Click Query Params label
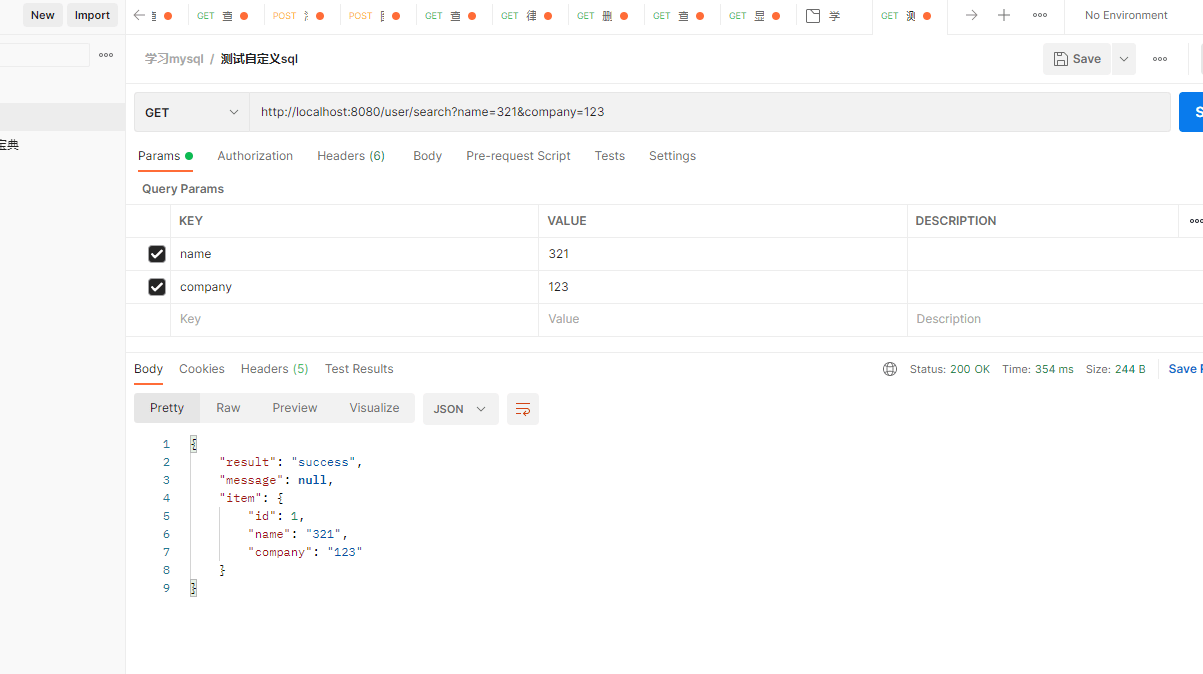This screenshot has width=1203, height=674. pos(183,189)
